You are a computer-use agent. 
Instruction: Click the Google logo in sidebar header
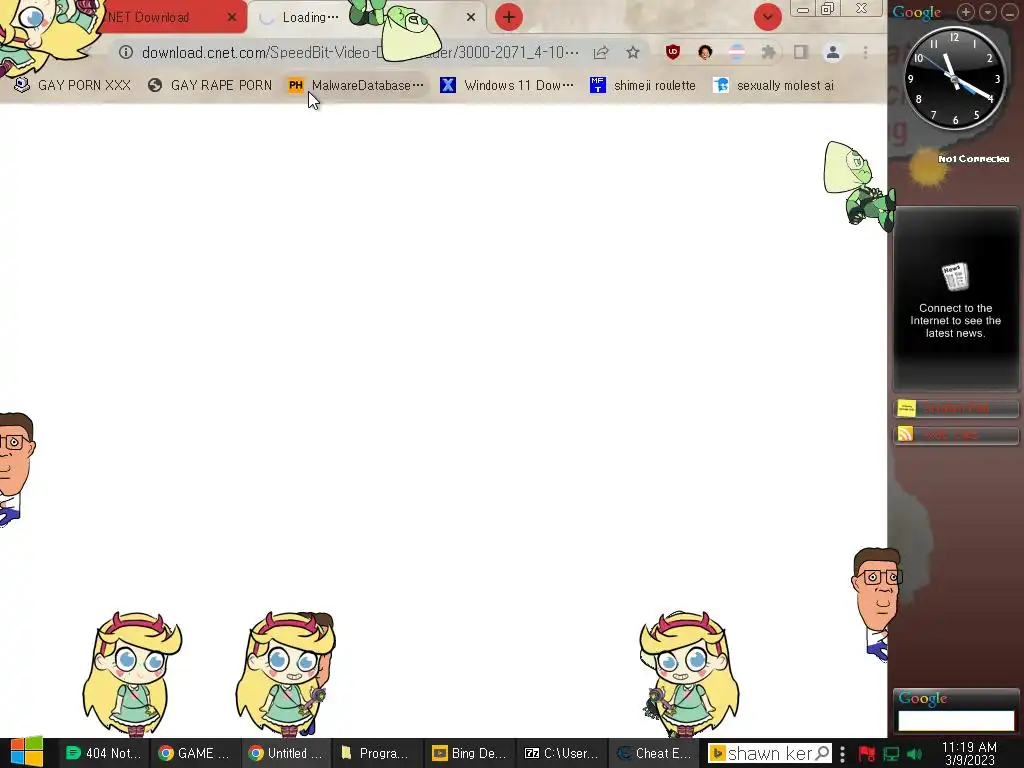[x=917, y=12]
